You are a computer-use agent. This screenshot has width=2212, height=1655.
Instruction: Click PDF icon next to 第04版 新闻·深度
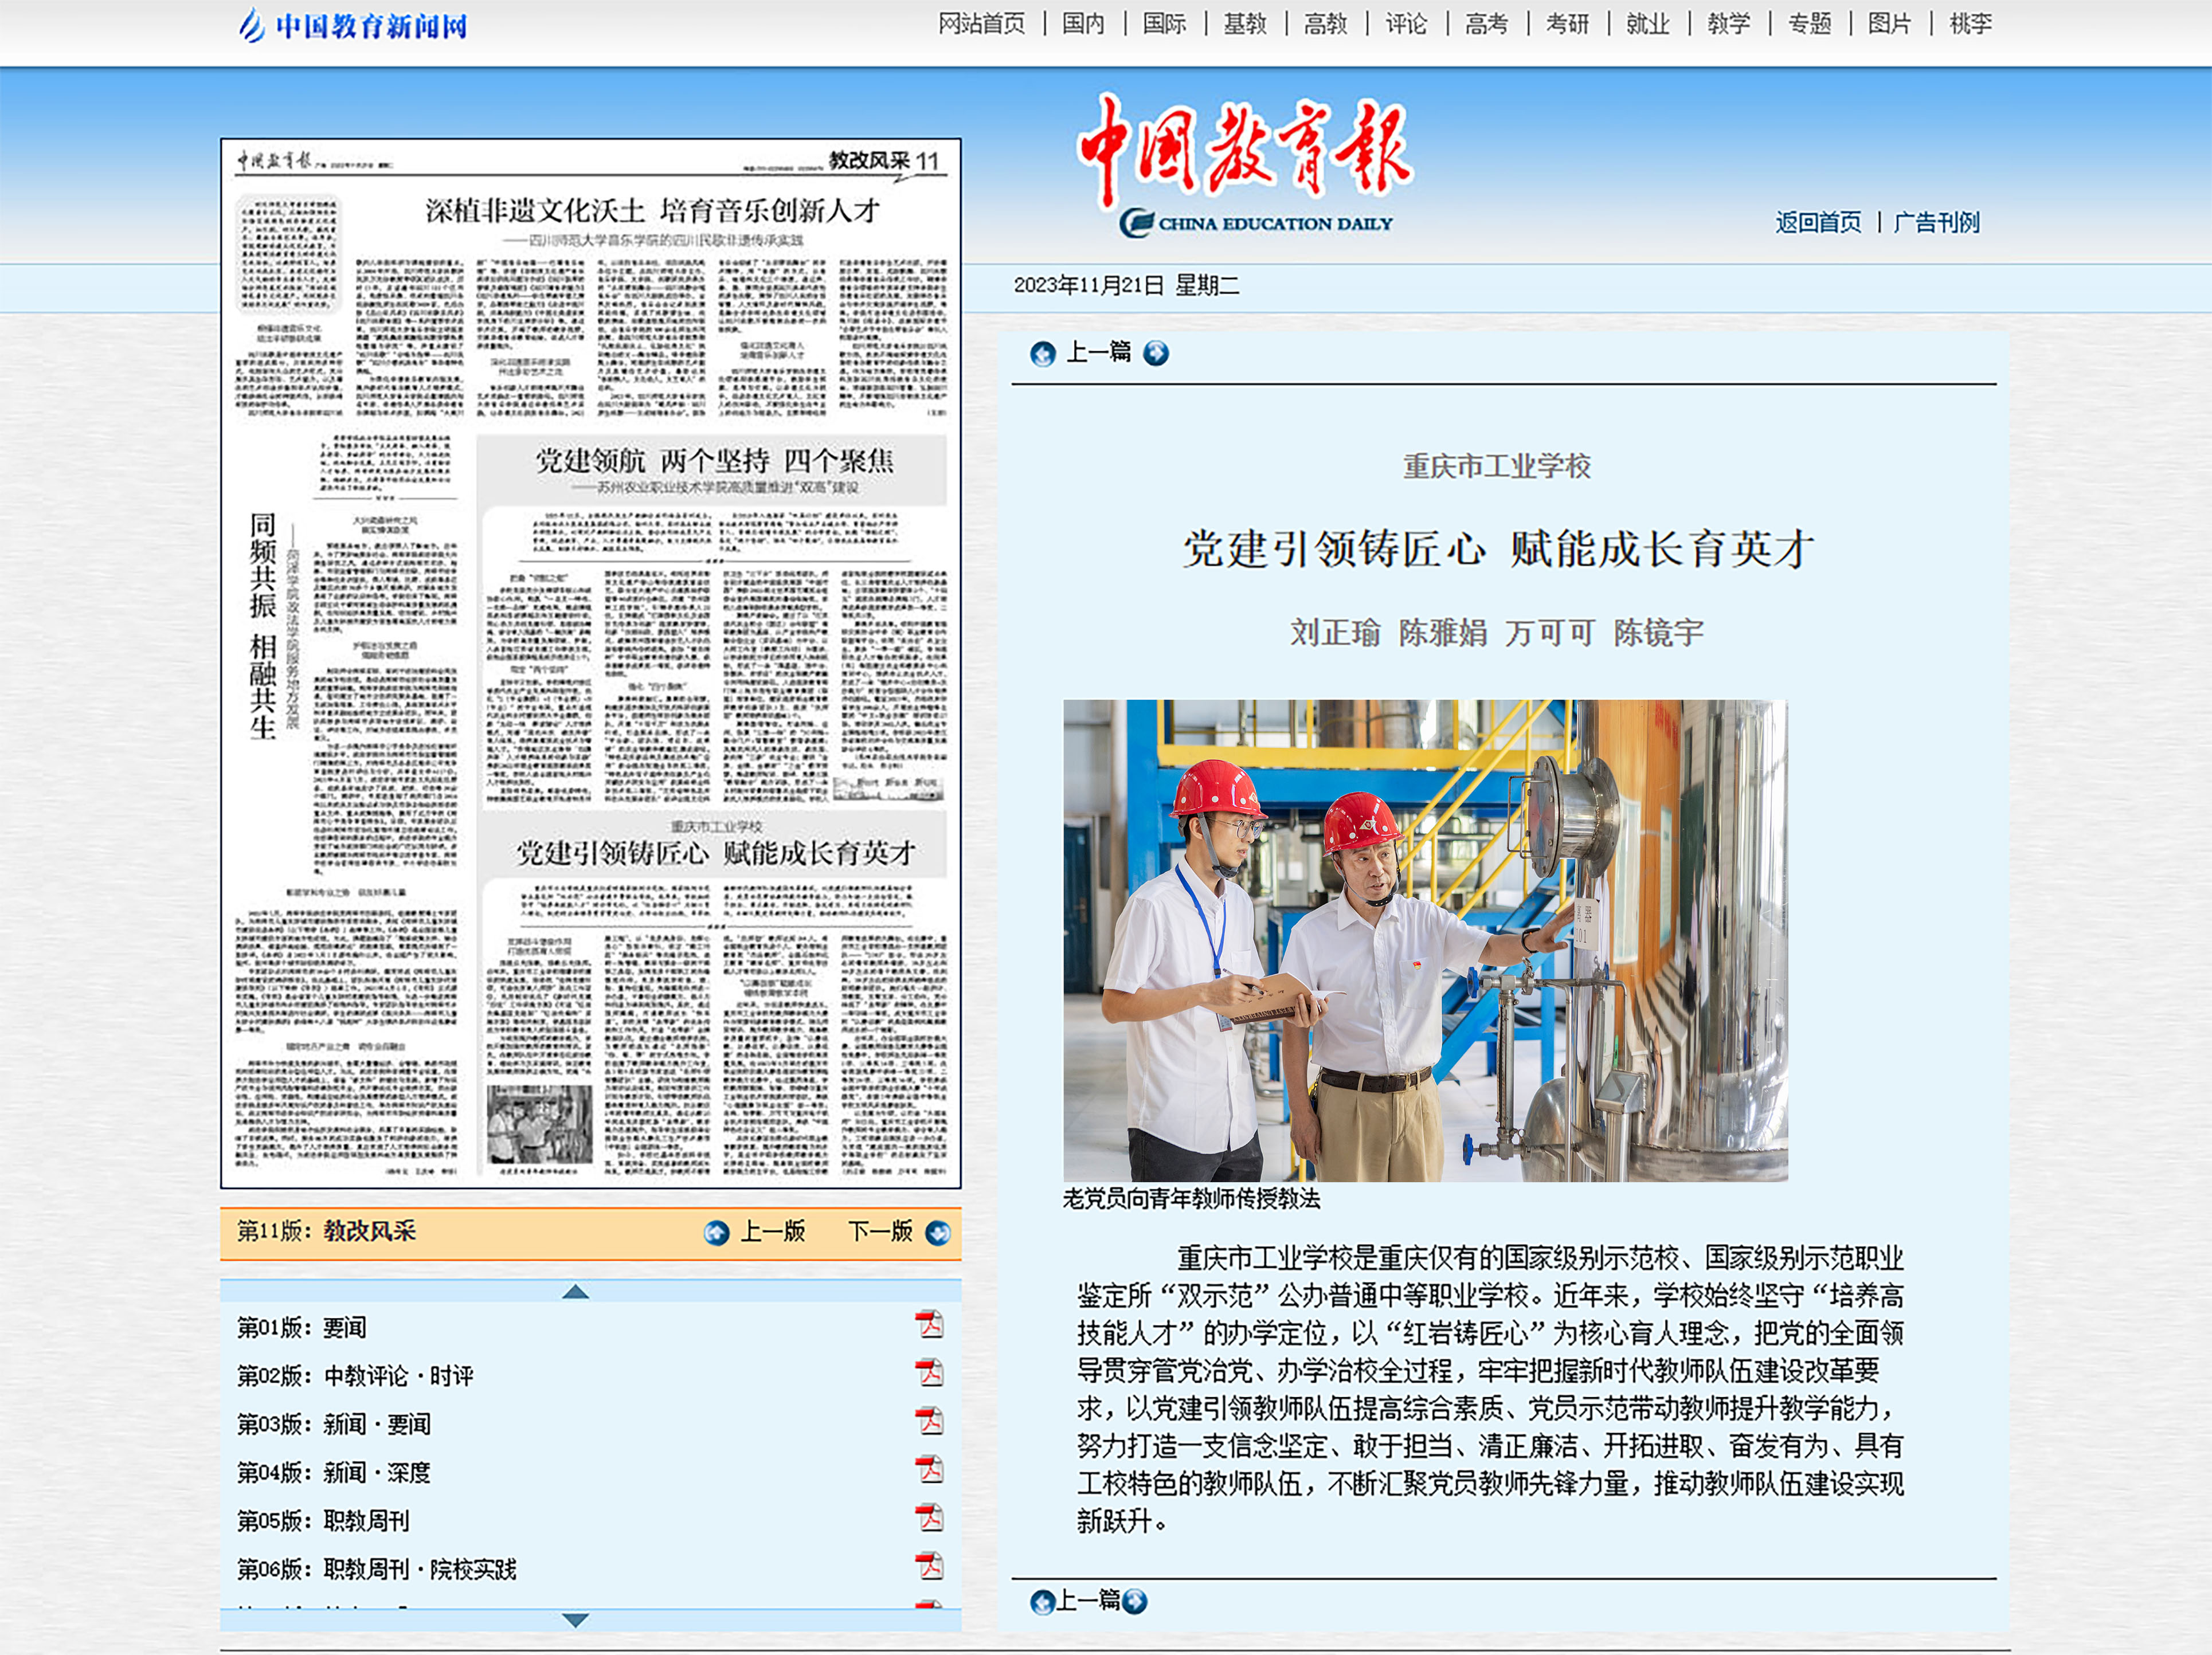coord(929,1470)
